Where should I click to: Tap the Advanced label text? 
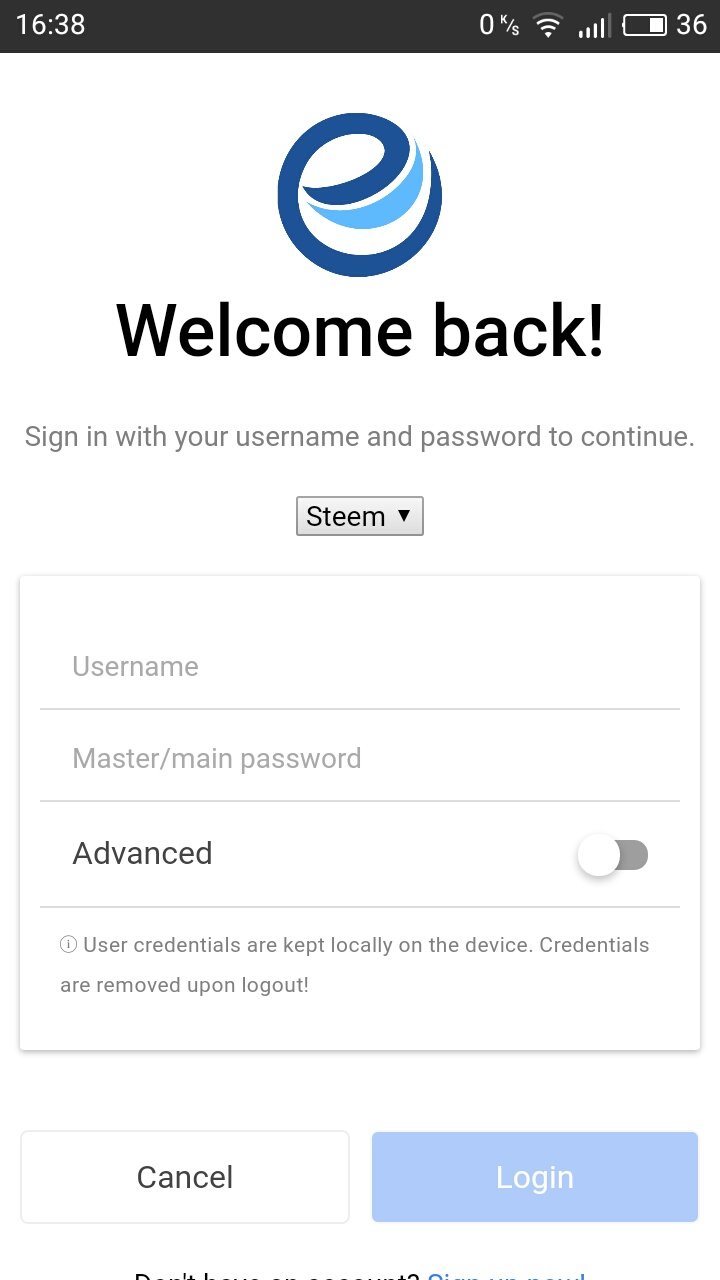[143, 853]
